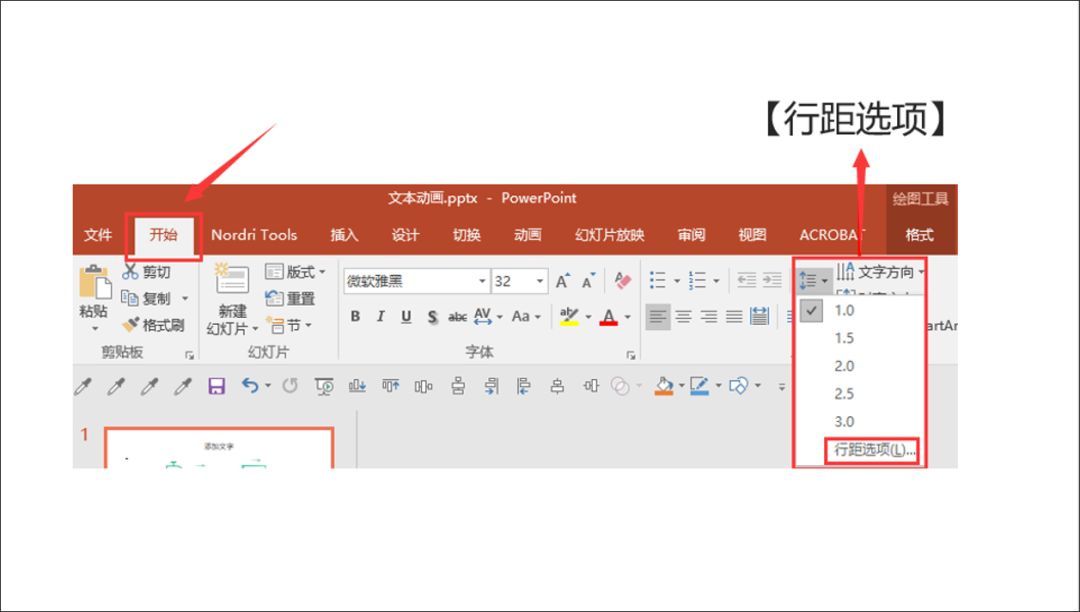Click the 重置 reset slide button
The width and height of the screenshot is (1080, 612).
pyautogui.click(x=291, y=299)
